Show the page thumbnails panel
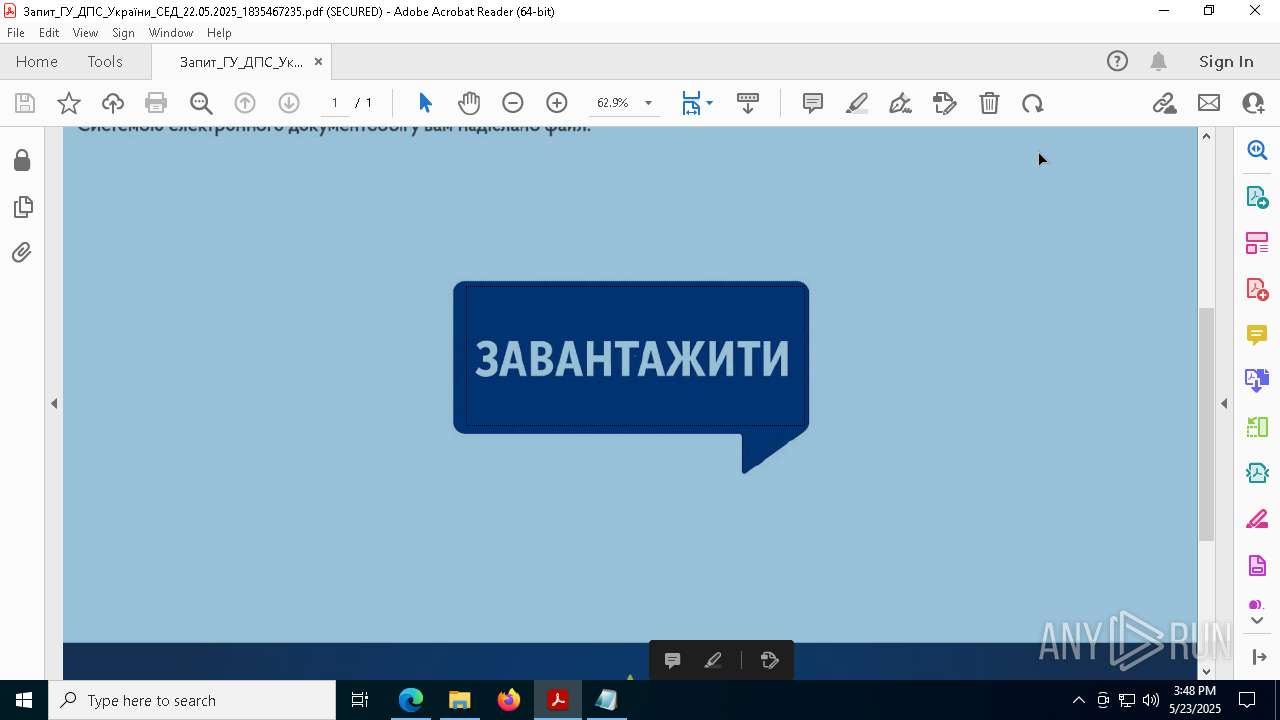This screenshot has height=720, width=1280. pyautogui.click(x=22, y=206)
